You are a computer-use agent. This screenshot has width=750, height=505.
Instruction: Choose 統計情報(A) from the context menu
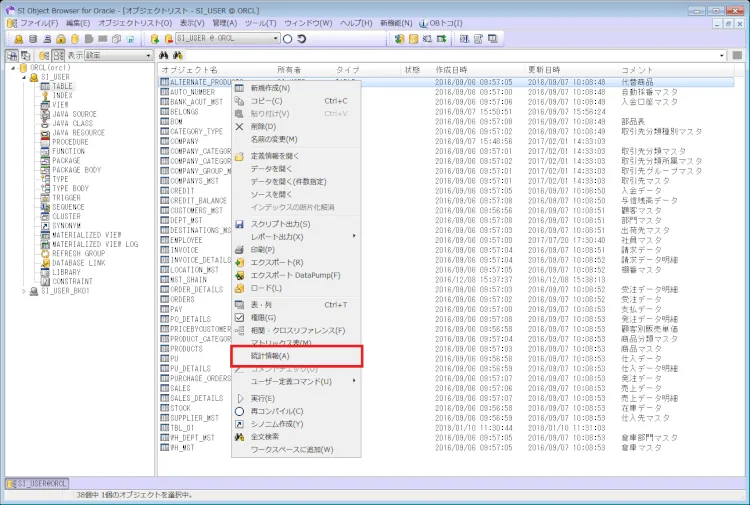pos(296,356)
